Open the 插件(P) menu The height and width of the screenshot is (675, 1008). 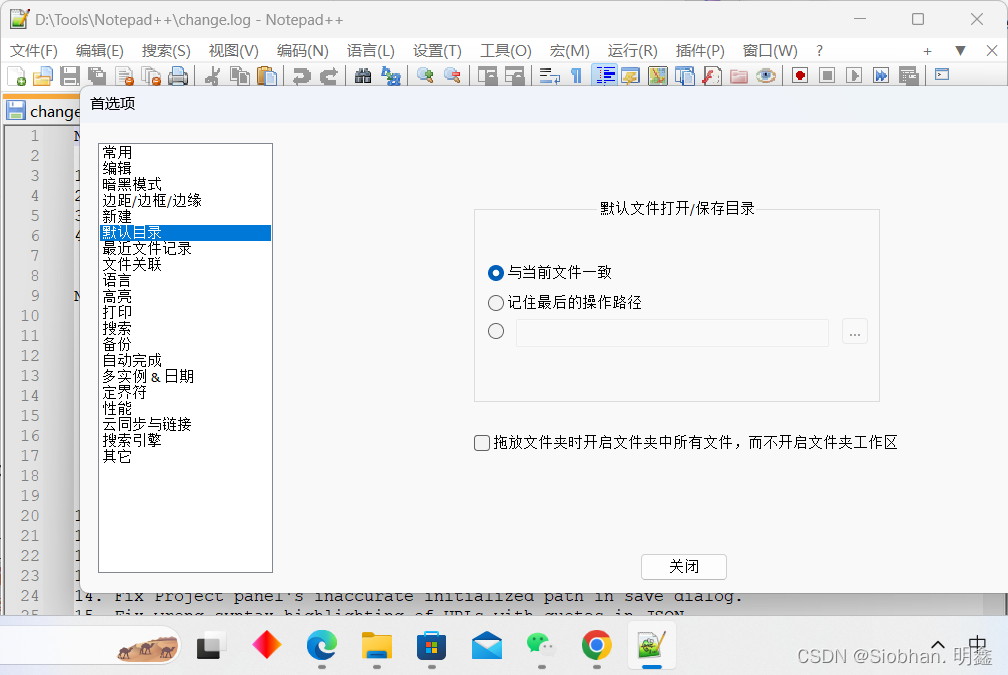pyautogui.click(x=700, y=51)
